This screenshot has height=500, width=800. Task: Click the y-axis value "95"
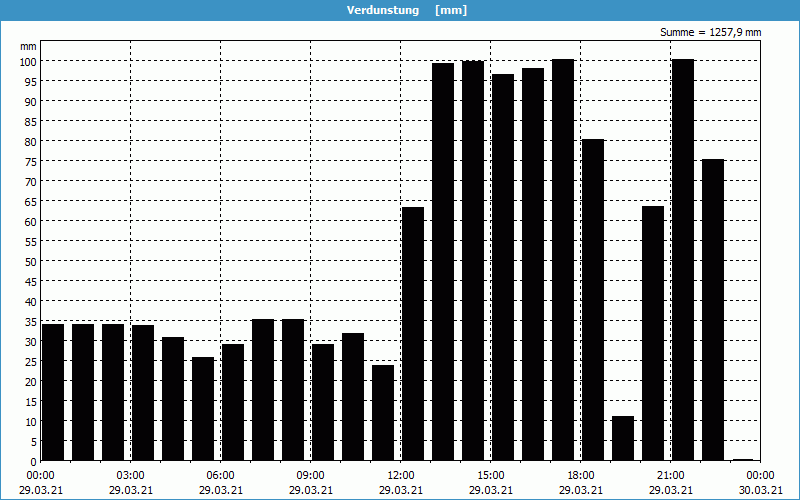[31, 81]
